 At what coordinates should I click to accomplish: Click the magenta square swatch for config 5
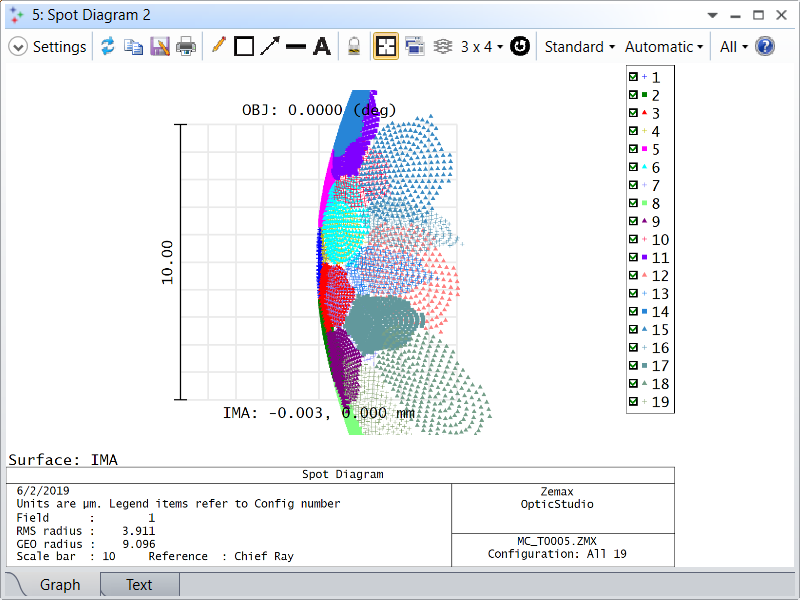(x=644, y=149)
